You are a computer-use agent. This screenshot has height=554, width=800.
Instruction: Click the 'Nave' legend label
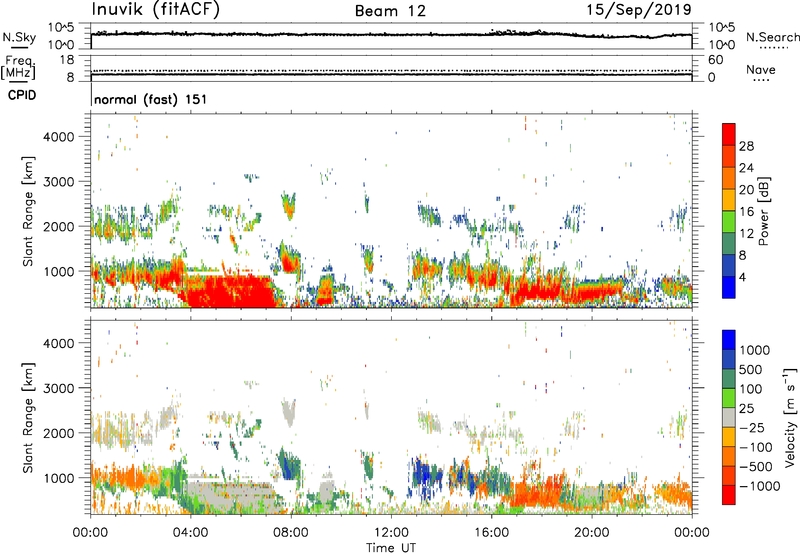(x=761, y=70)
